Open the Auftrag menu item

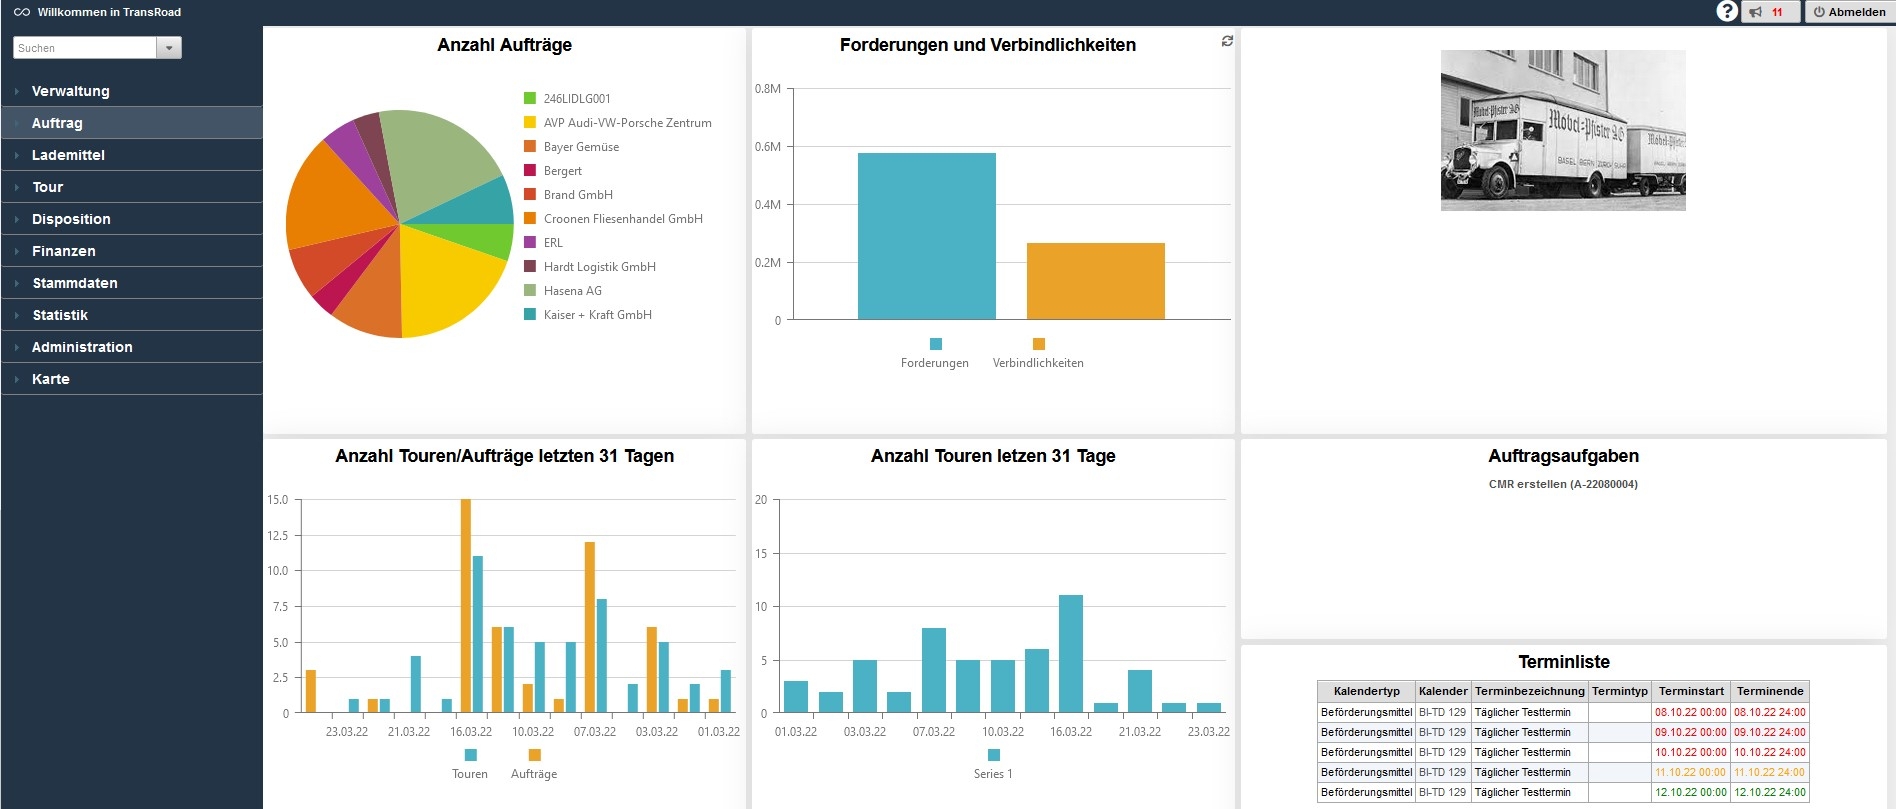click(132, 123)
